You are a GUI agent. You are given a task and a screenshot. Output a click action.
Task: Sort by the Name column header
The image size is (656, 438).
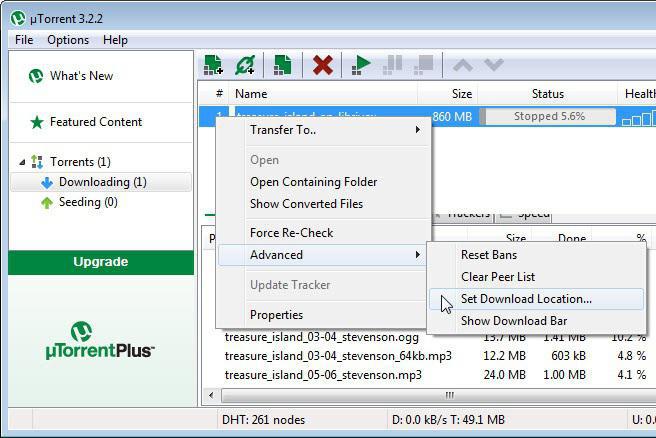[323, 94]
